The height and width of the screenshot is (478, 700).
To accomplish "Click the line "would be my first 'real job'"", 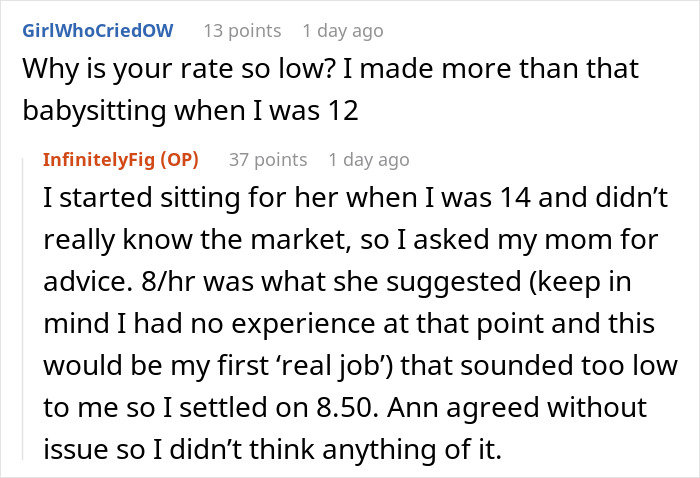I will (x=361, y=366).
